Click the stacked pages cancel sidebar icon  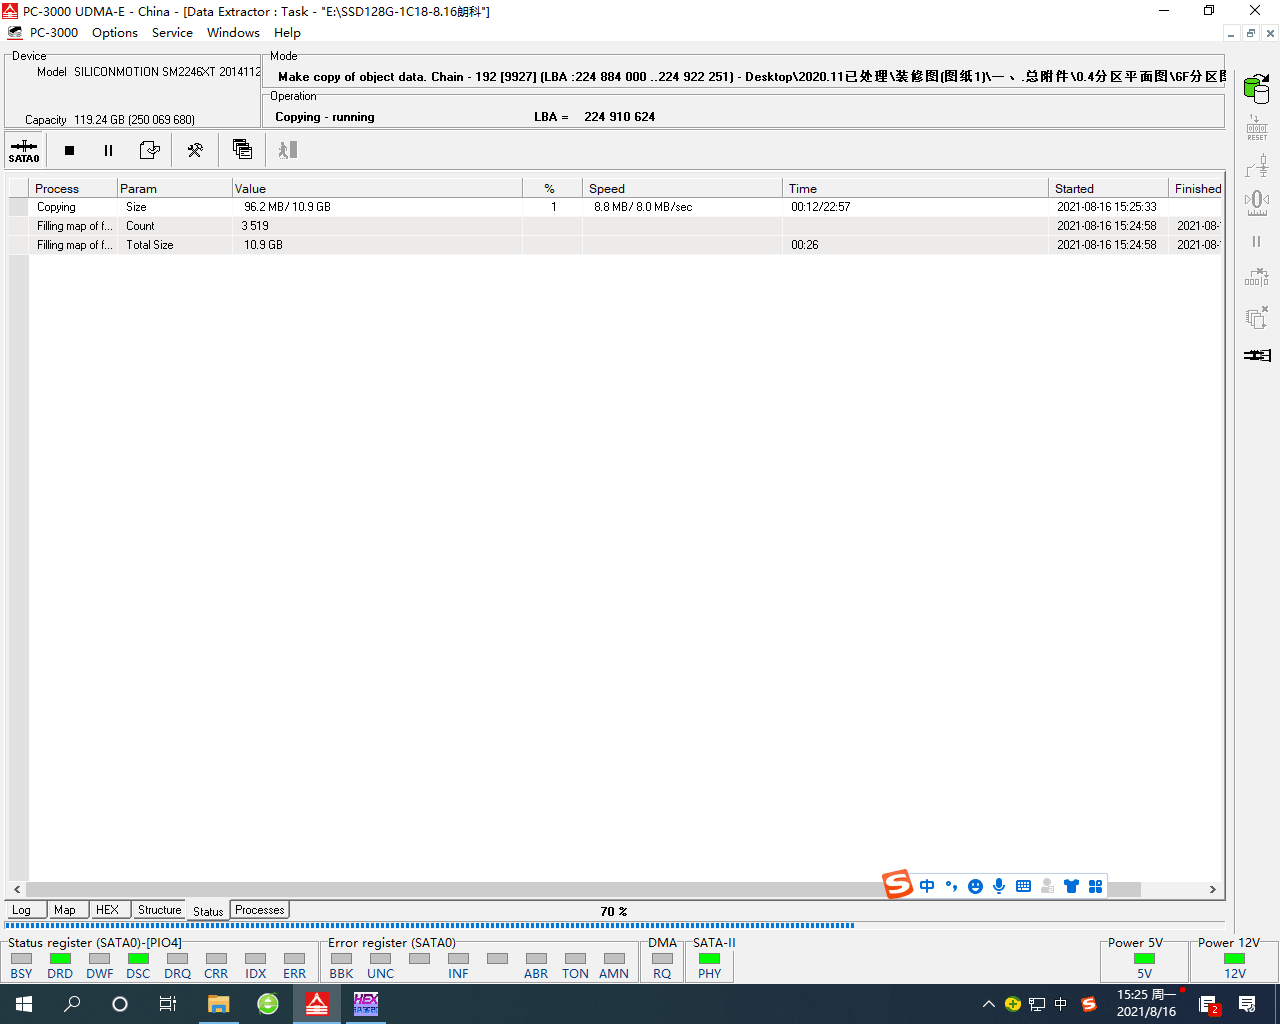(1257, 317)
